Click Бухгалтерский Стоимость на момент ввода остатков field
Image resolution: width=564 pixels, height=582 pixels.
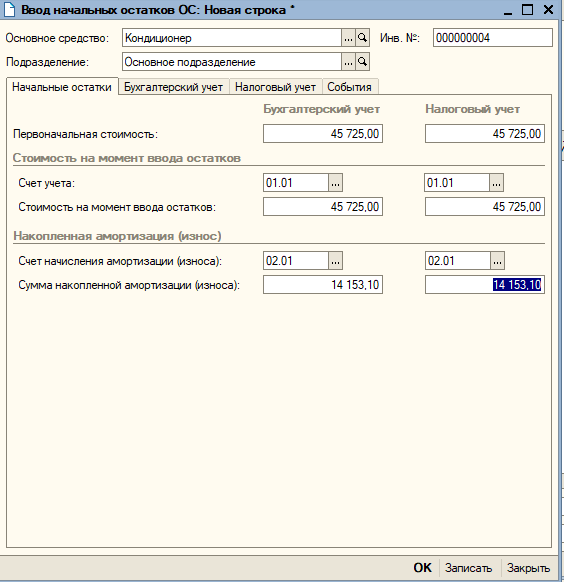[323, 207]
